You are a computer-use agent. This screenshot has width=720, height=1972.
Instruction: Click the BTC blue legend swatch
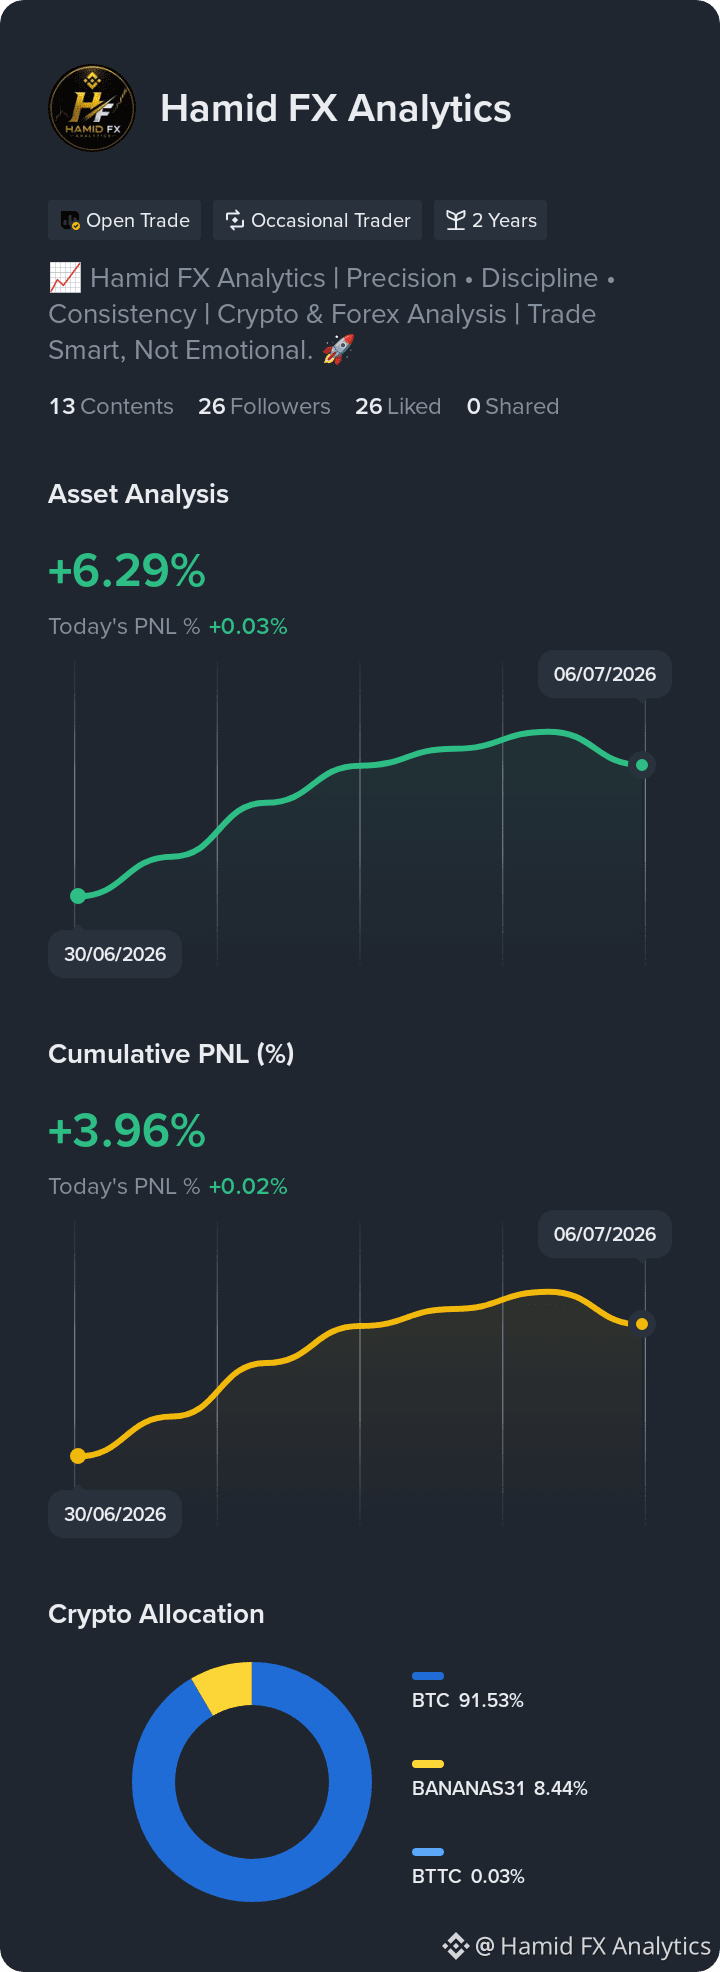point(428,1676)
